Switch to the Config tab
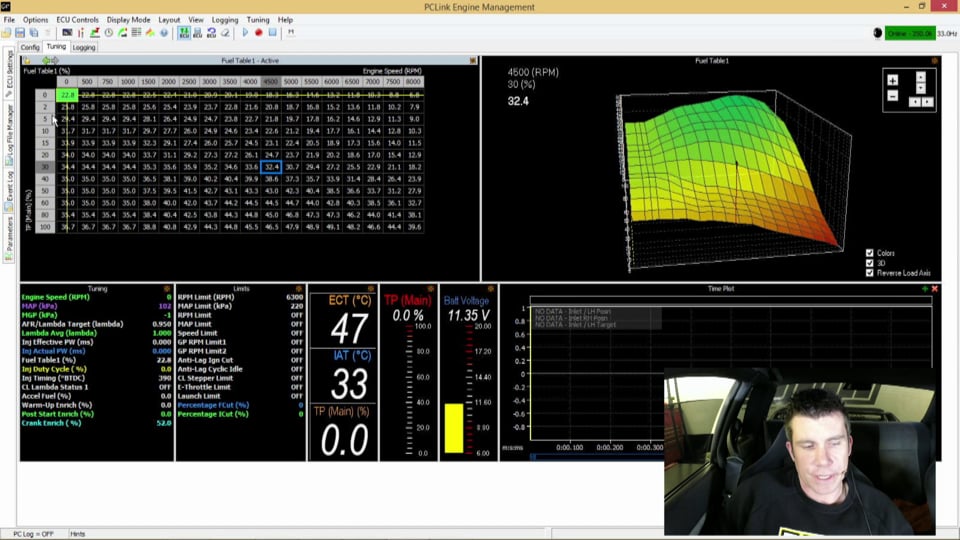The width and height of the screenshot is (960, 540). tap(29, 47)
